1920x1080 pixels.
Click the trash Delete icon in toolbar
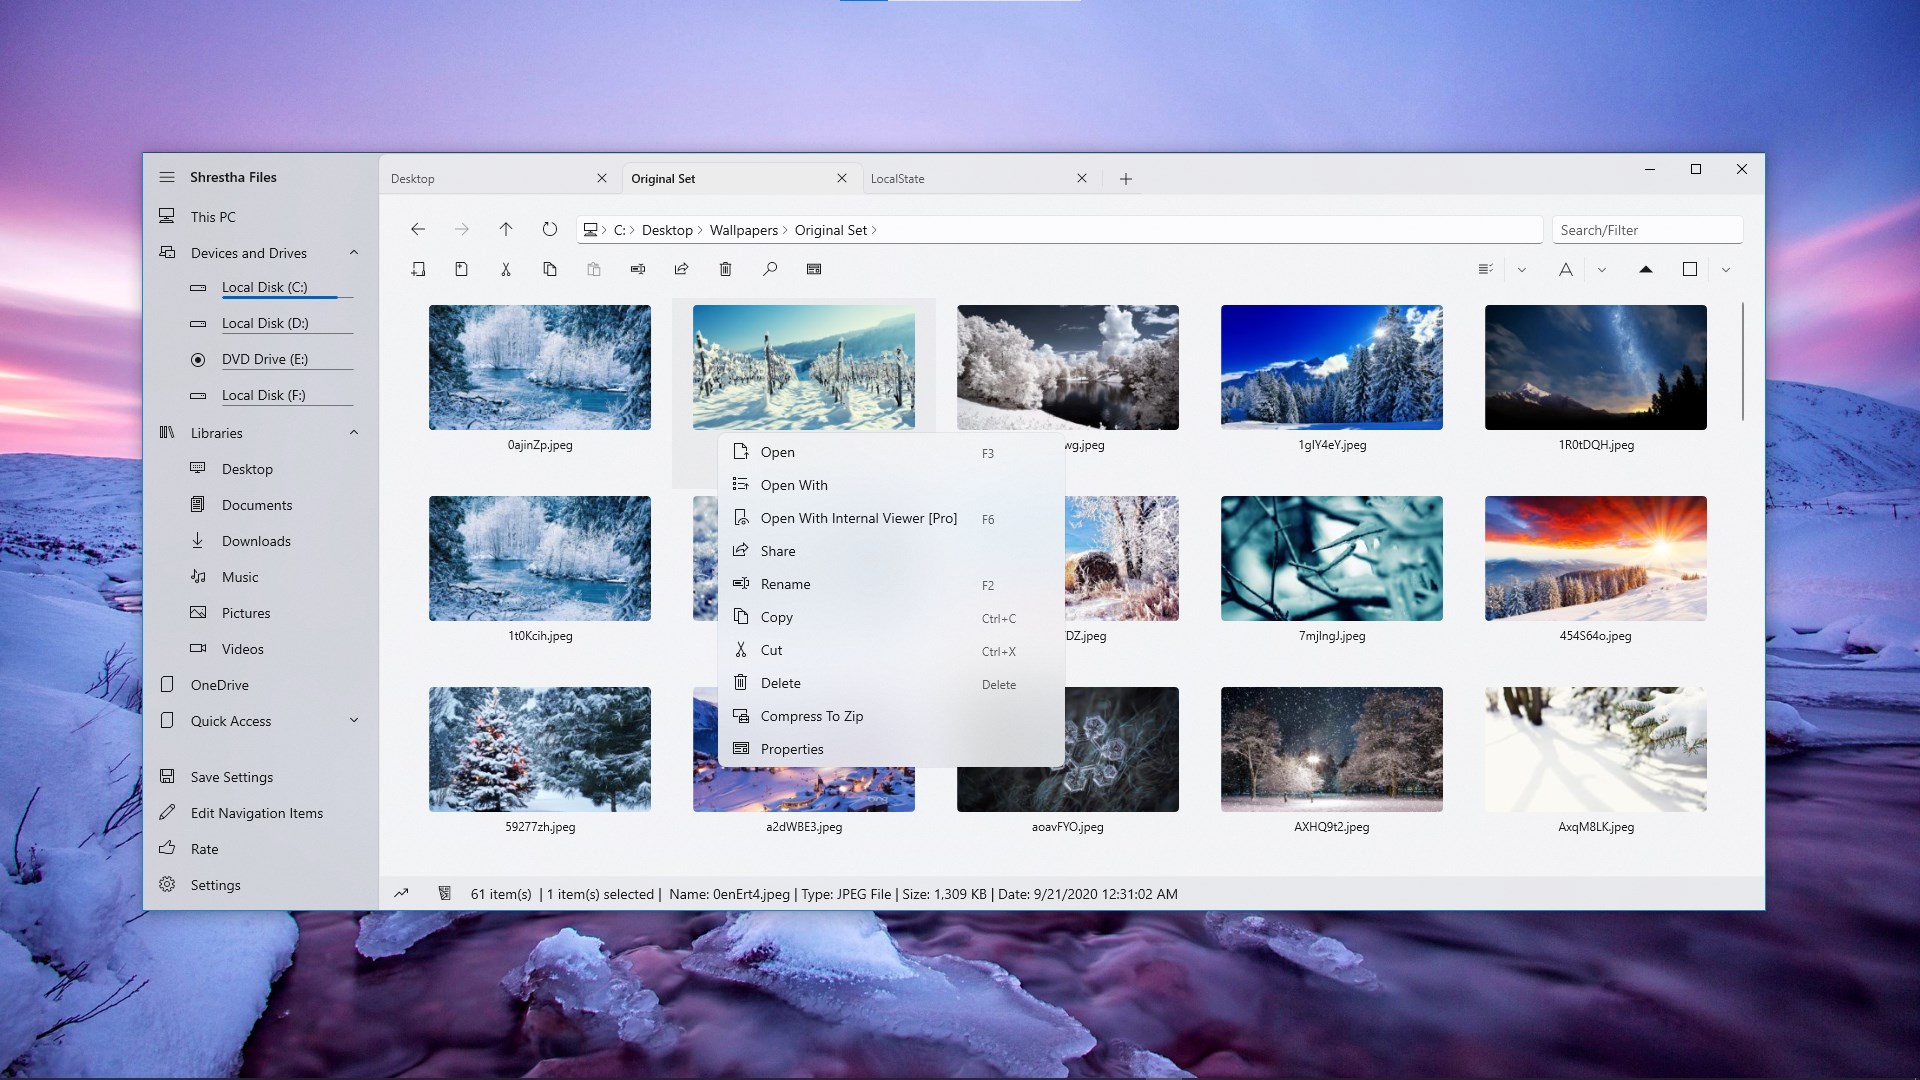(x=726, y=269)
